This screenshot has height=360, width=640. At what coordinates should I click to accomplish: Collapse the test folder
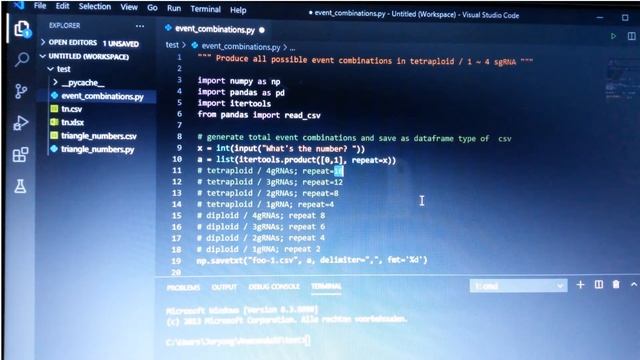(x=59, y=69)
